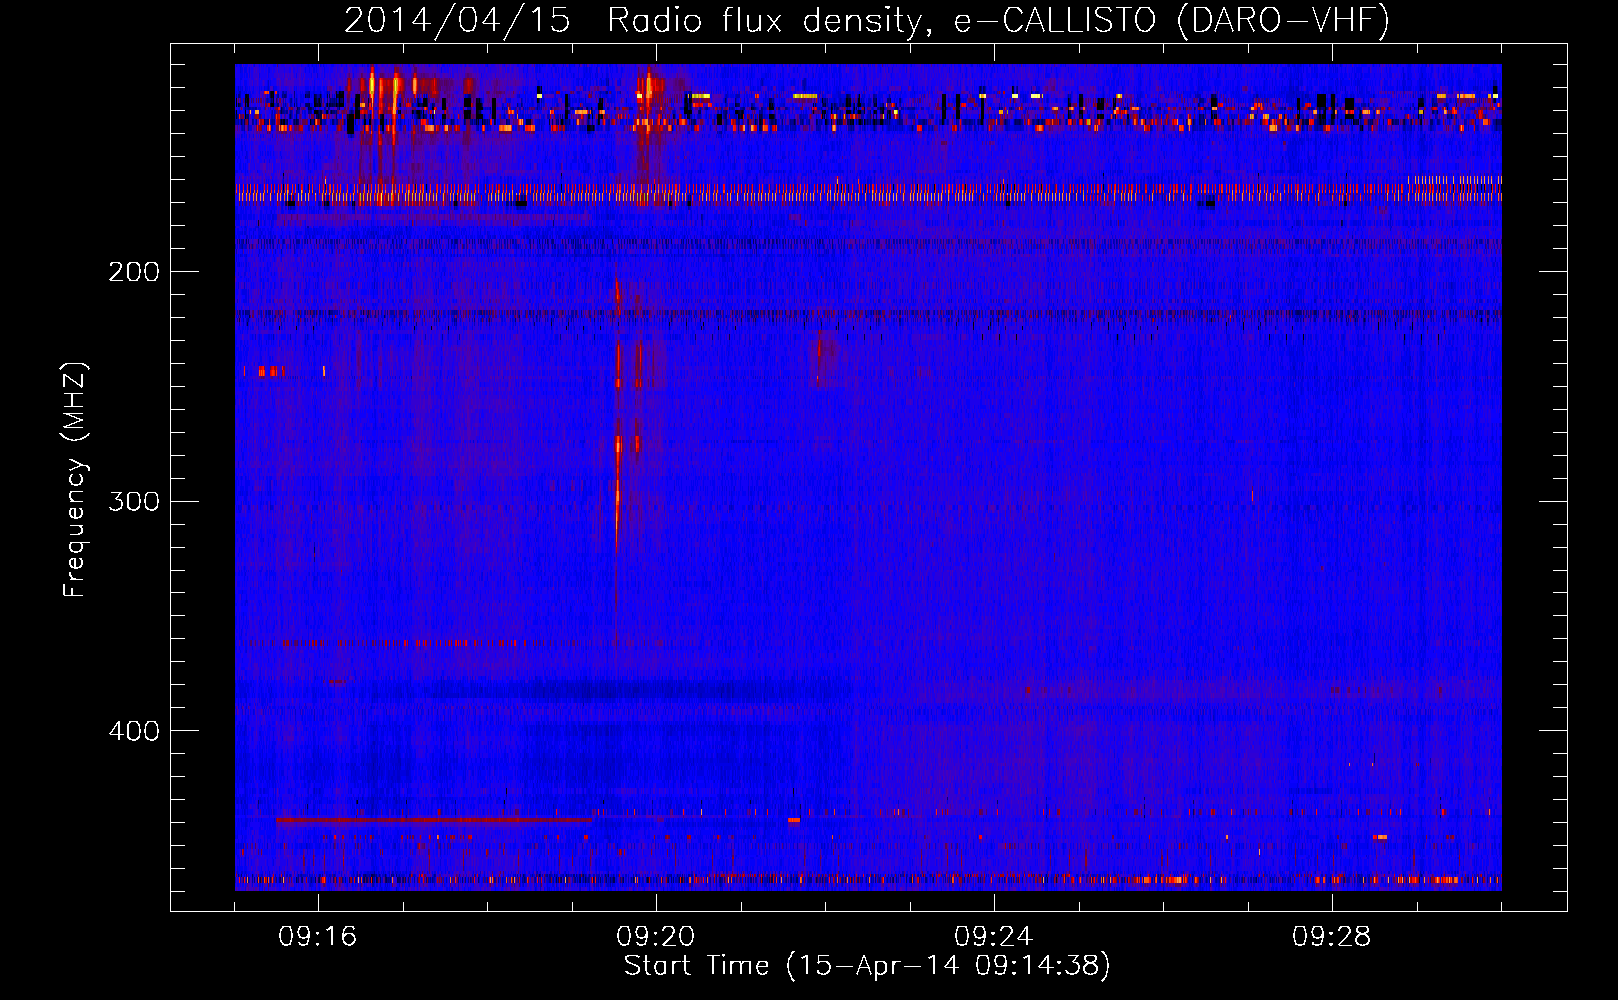Click the 09:20 time tick label
Image resolution: width=1618 pixels, height=1000 pixels.
[x=656, y=937]
